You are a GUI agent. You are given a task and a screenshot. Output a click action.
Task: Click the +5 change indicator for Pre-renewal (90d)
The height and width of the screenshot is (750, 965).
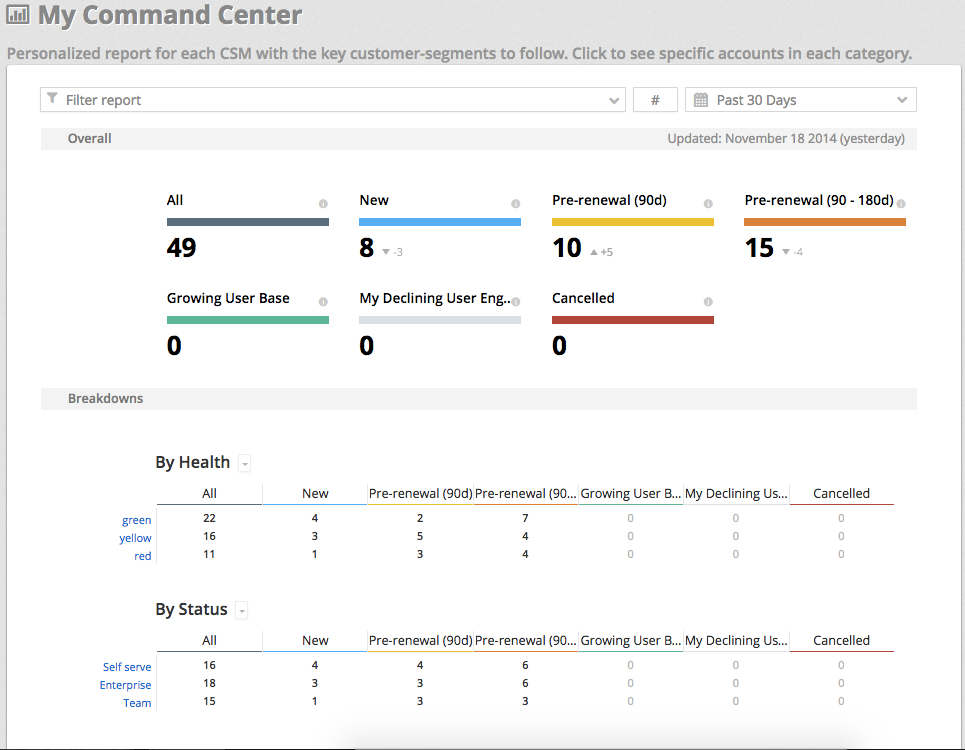coord(601,252)
